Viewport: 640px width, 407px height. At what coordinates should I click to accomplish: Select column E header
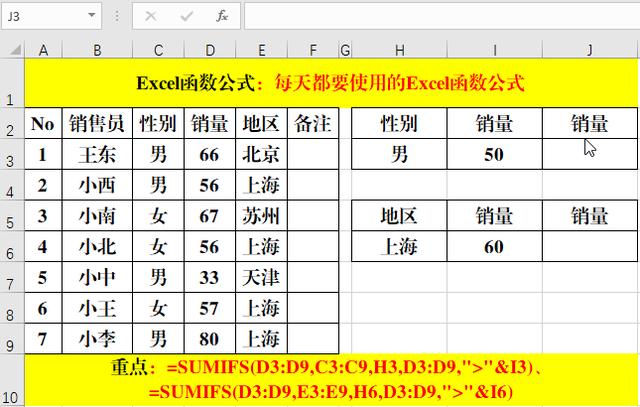262,50
